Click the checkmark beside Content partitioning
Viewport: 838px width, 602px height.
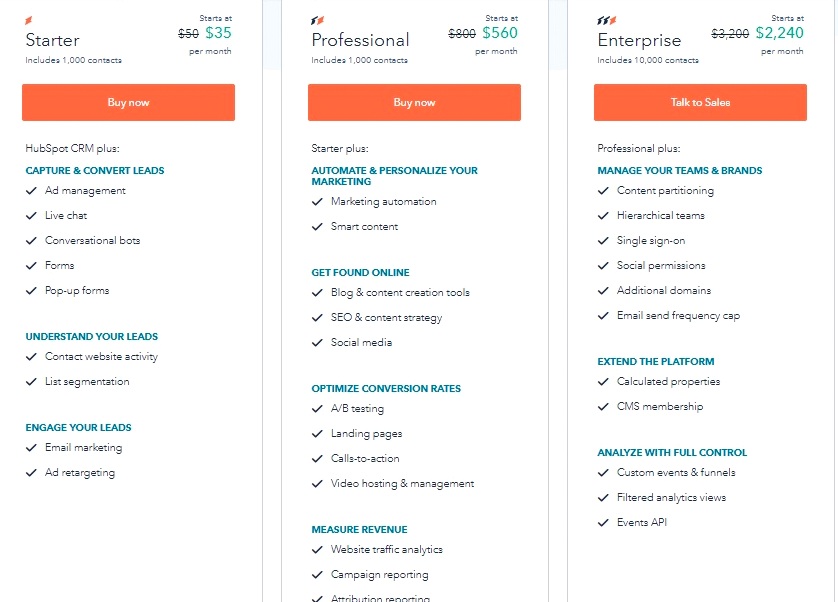pyautogui.click(x=602, y=191)
